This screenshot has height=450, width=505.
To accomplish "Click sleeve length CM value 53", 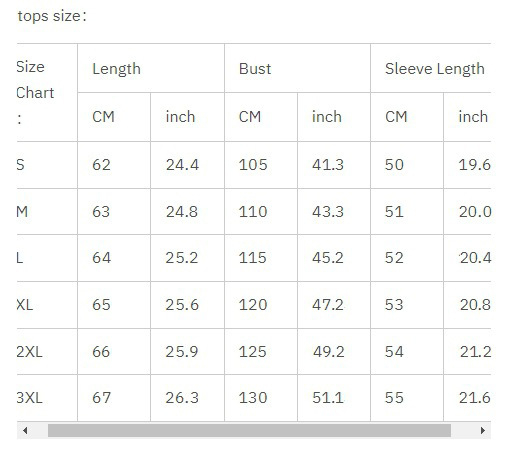I will pos(394,305).
